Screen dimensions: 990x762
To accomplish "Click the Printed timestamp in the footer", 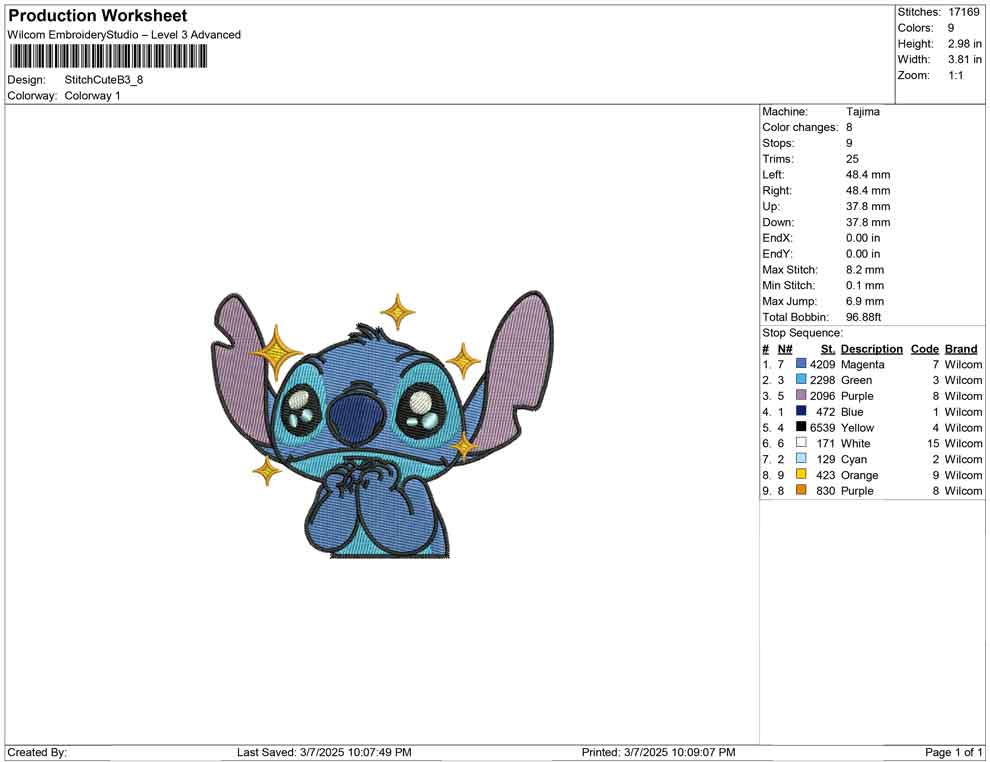I will point(659,753).
